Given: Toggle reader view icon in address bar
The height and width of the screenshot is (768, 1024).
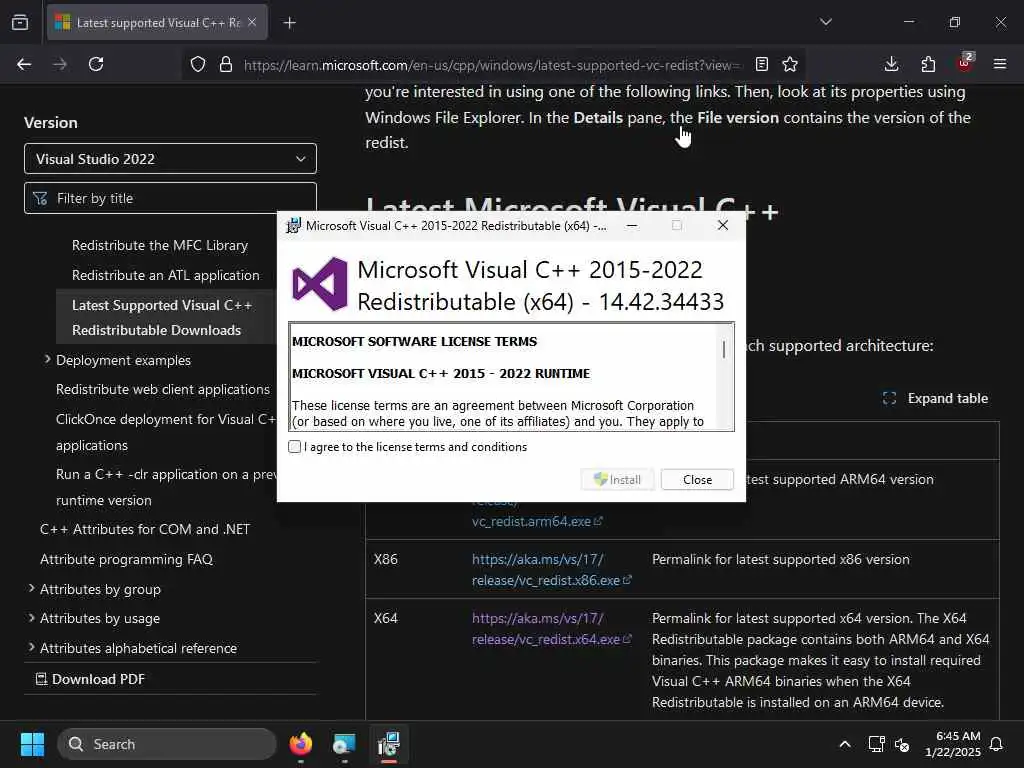Looking at the screenshot, I should (x=761, y=64).
